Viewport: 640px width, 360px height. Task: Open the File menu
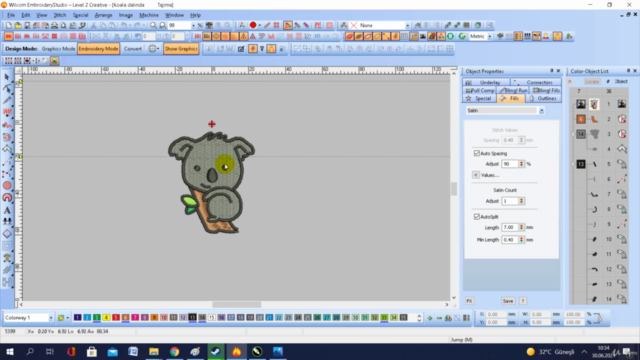pyautogui.click(x=11, y=15)
